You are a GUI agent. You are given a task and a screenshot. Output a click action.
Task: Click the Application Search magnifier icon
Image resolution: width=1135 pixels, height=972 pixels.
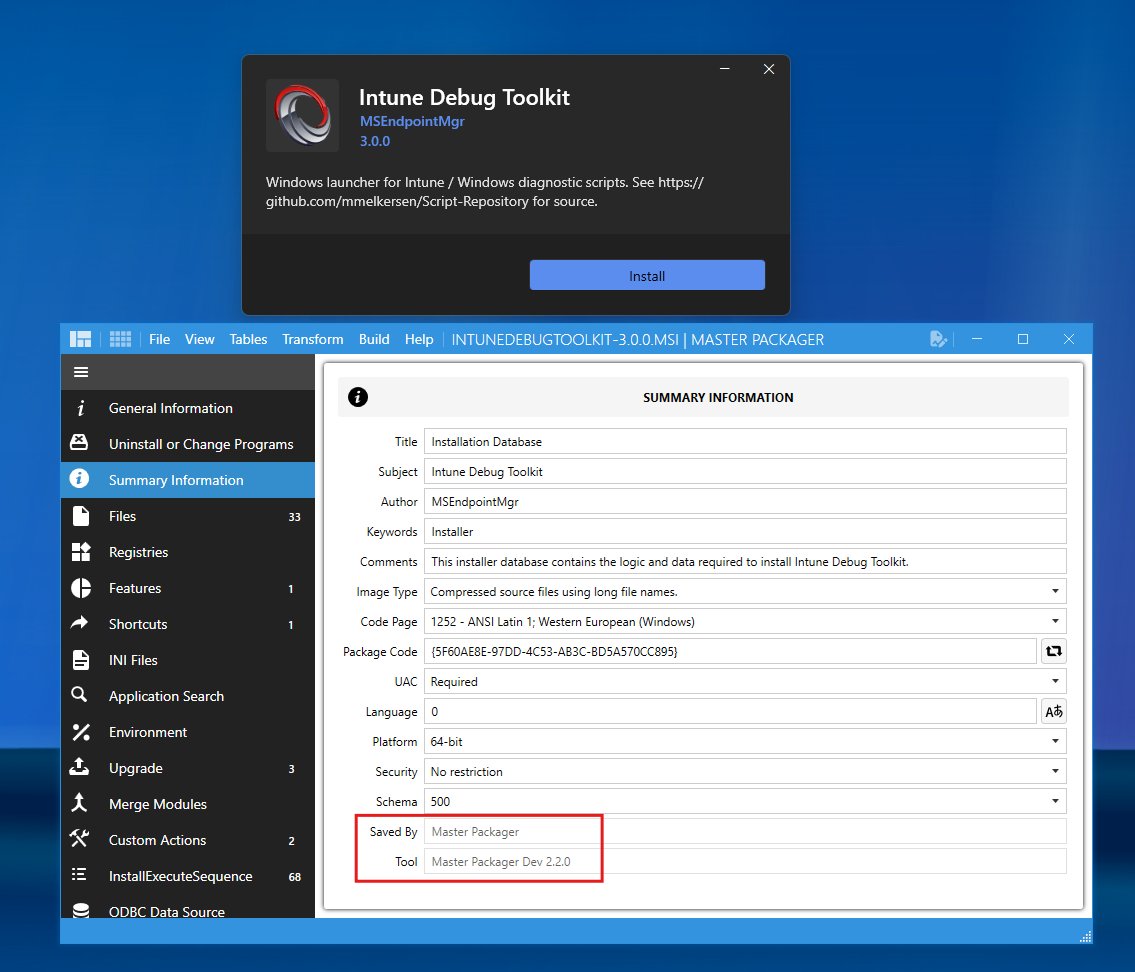80,696
